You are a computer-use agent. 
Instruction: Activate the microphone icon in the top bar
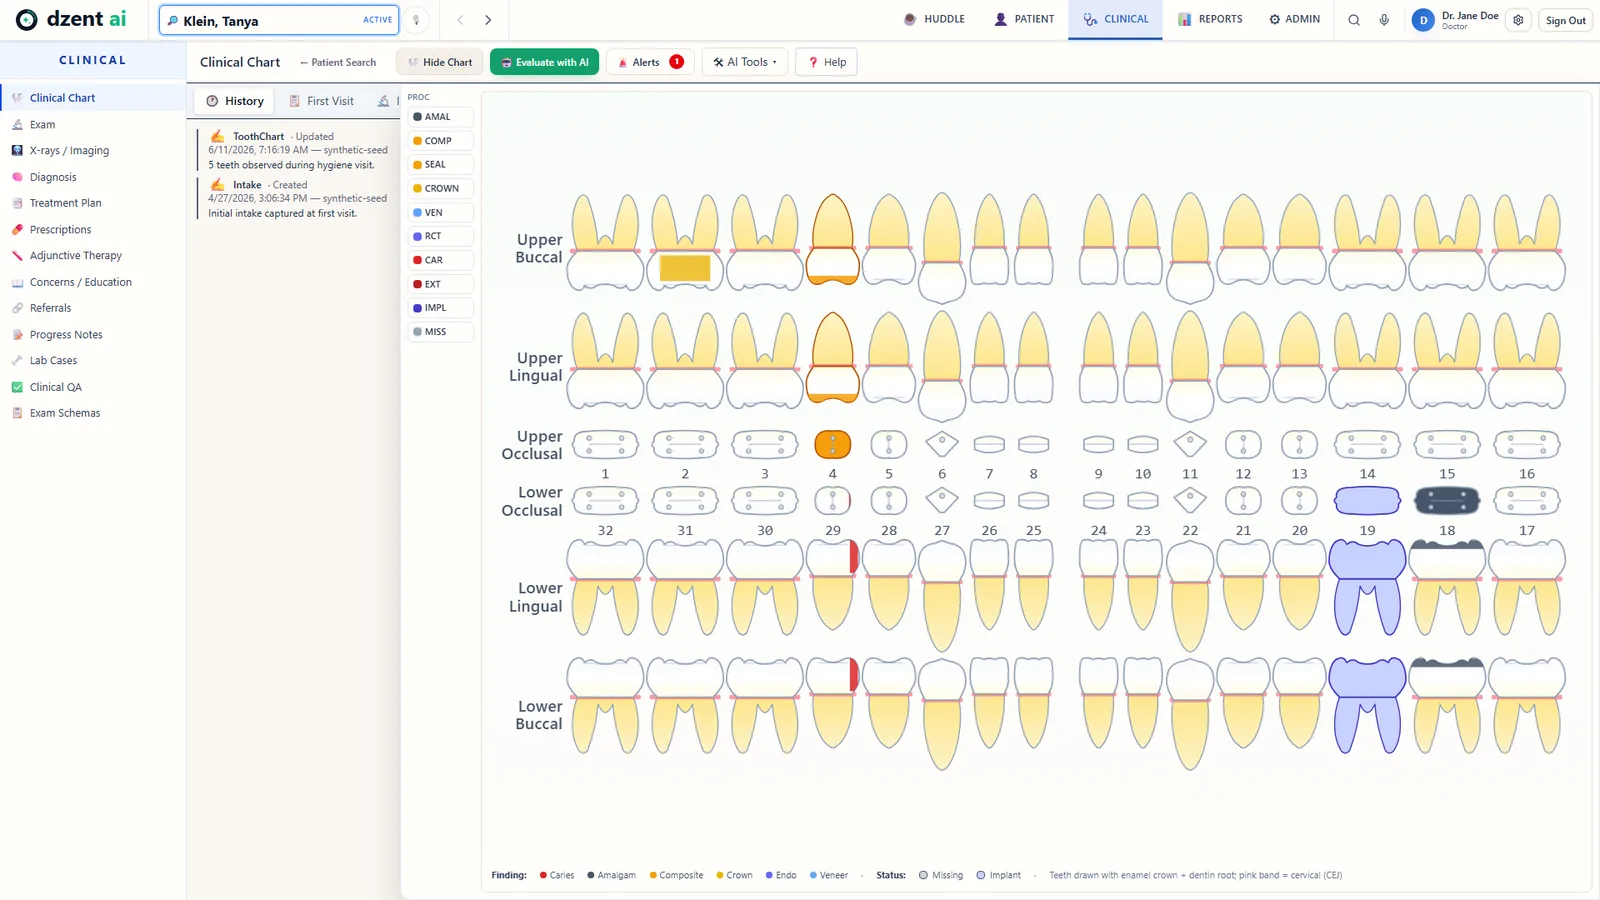coord(1384,20)
